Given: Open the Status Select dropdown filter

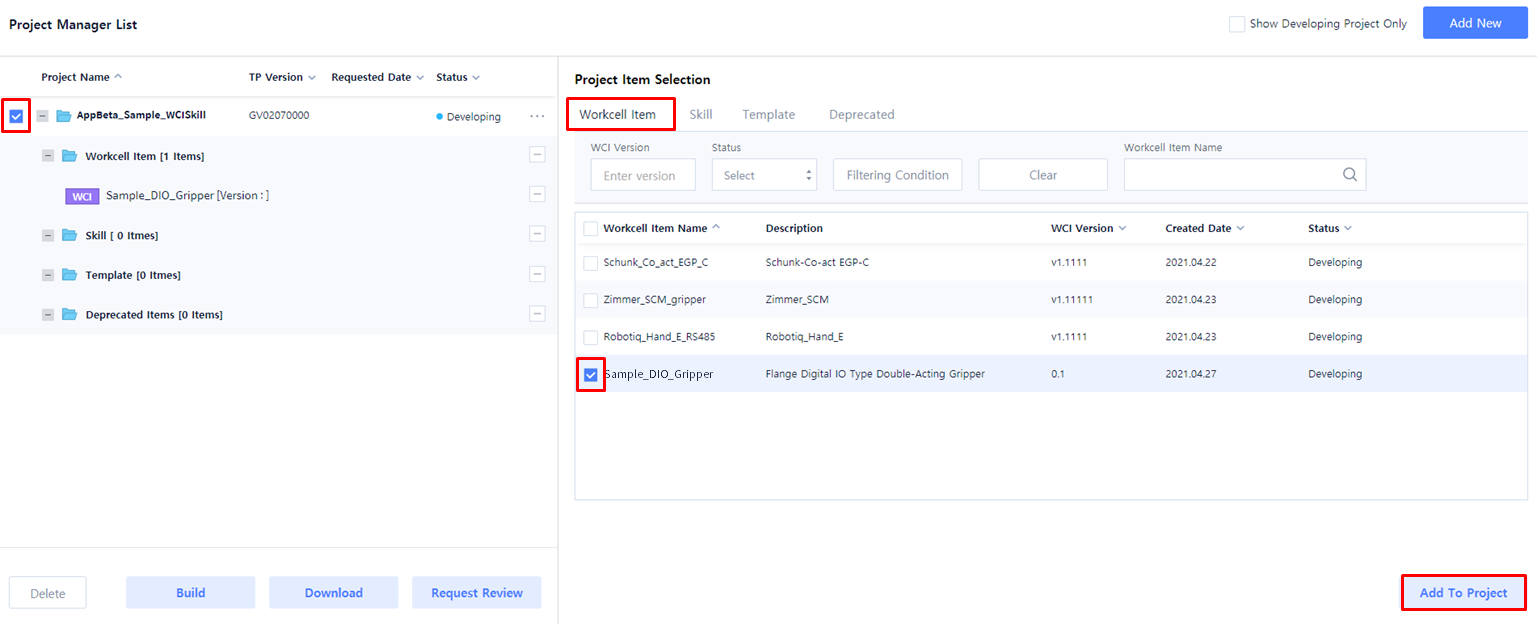Looking at the screenshot, I should pos(764,175).
